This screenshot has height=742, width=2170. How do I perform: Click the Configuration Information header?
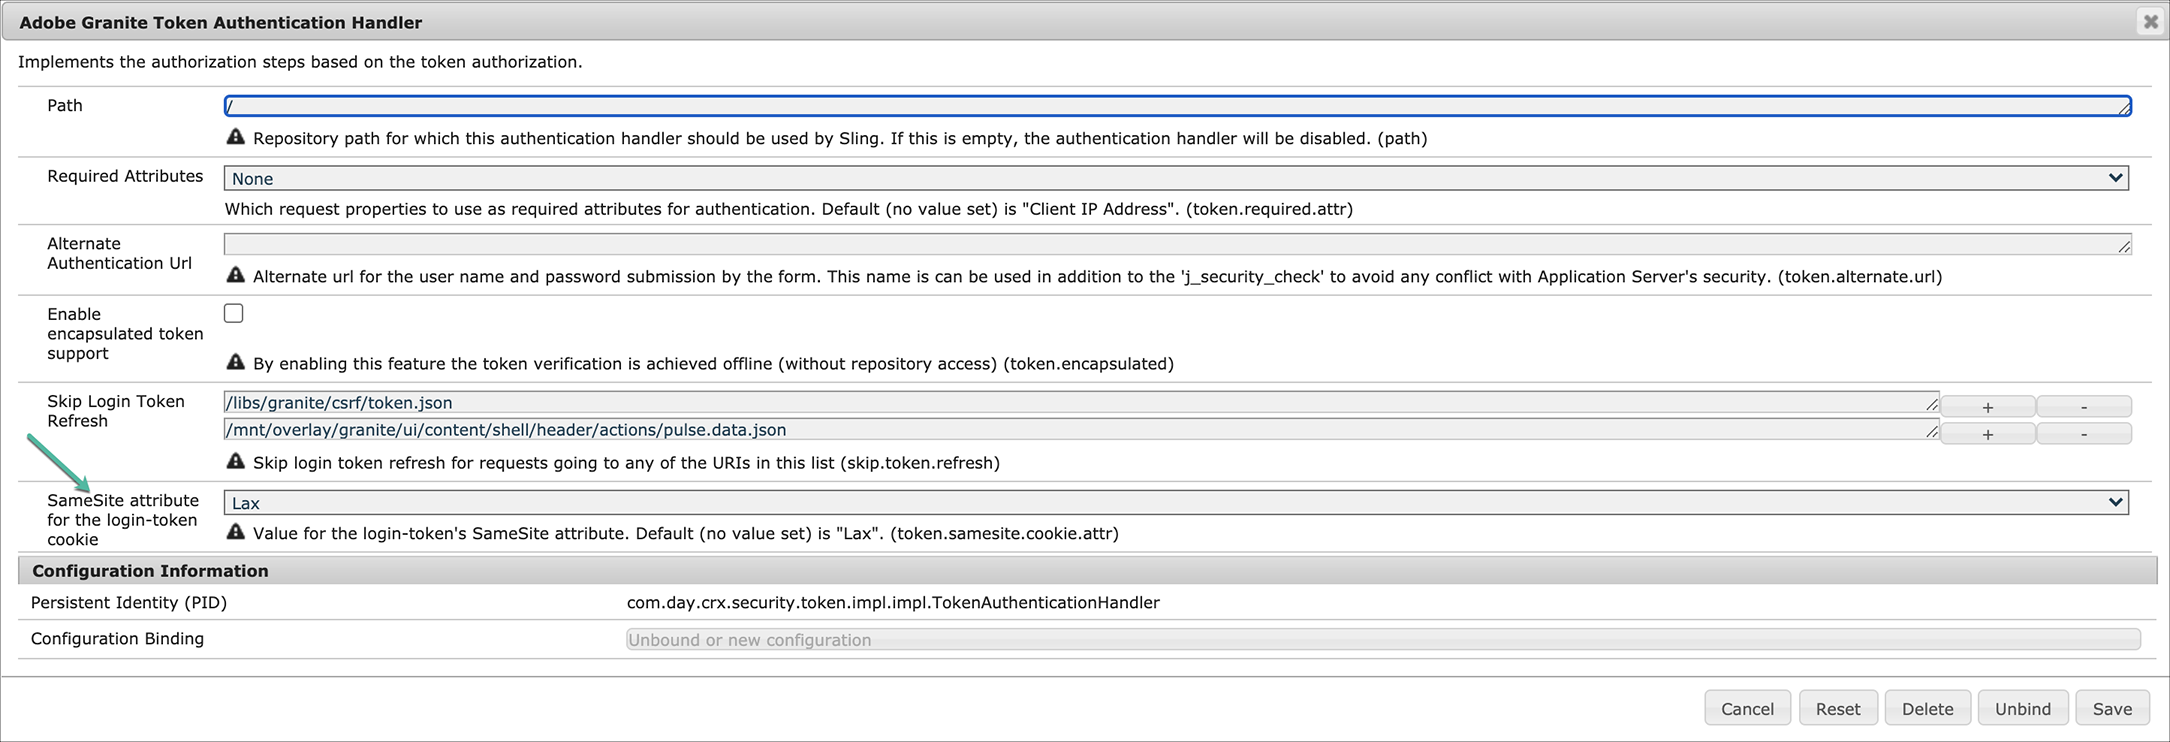pos(1087,570)
